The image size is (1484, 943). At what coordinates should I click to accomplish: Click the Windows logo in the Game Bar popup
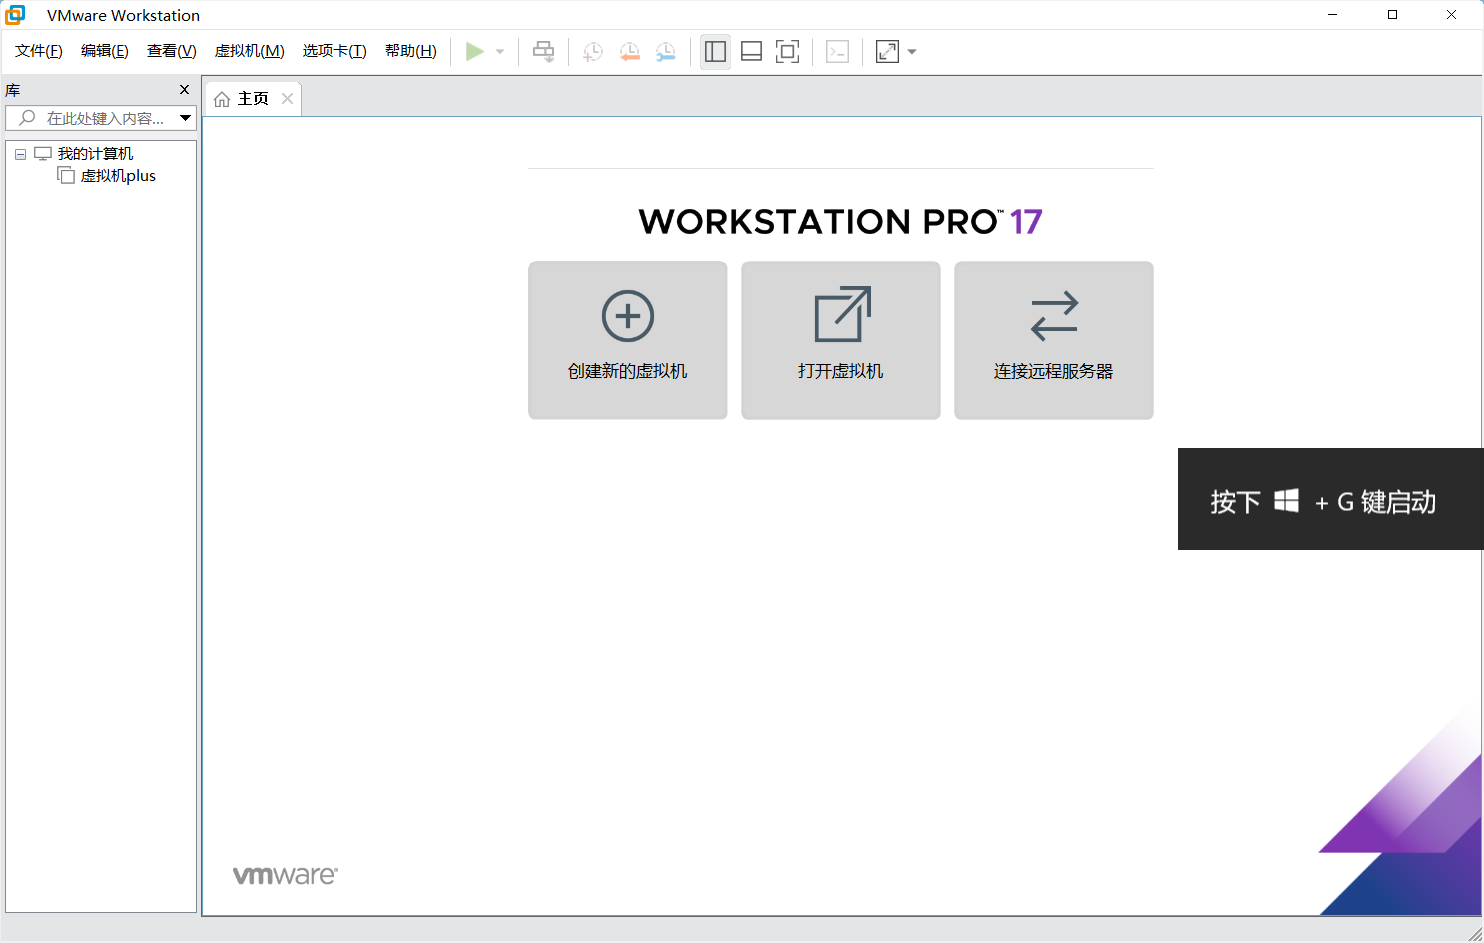[1286, 500]
